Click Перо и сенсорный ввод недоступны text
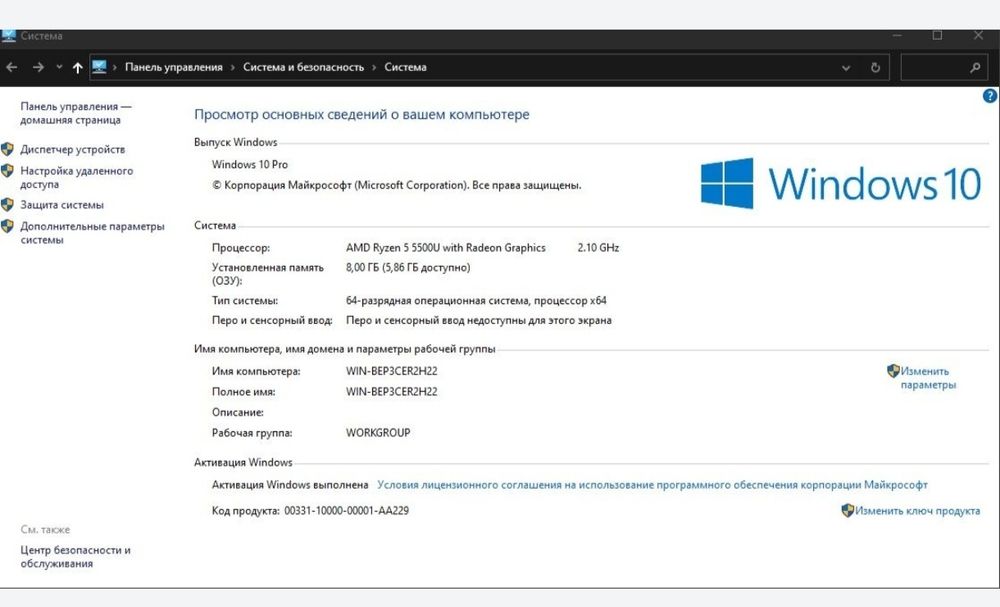 click(479, 320)
